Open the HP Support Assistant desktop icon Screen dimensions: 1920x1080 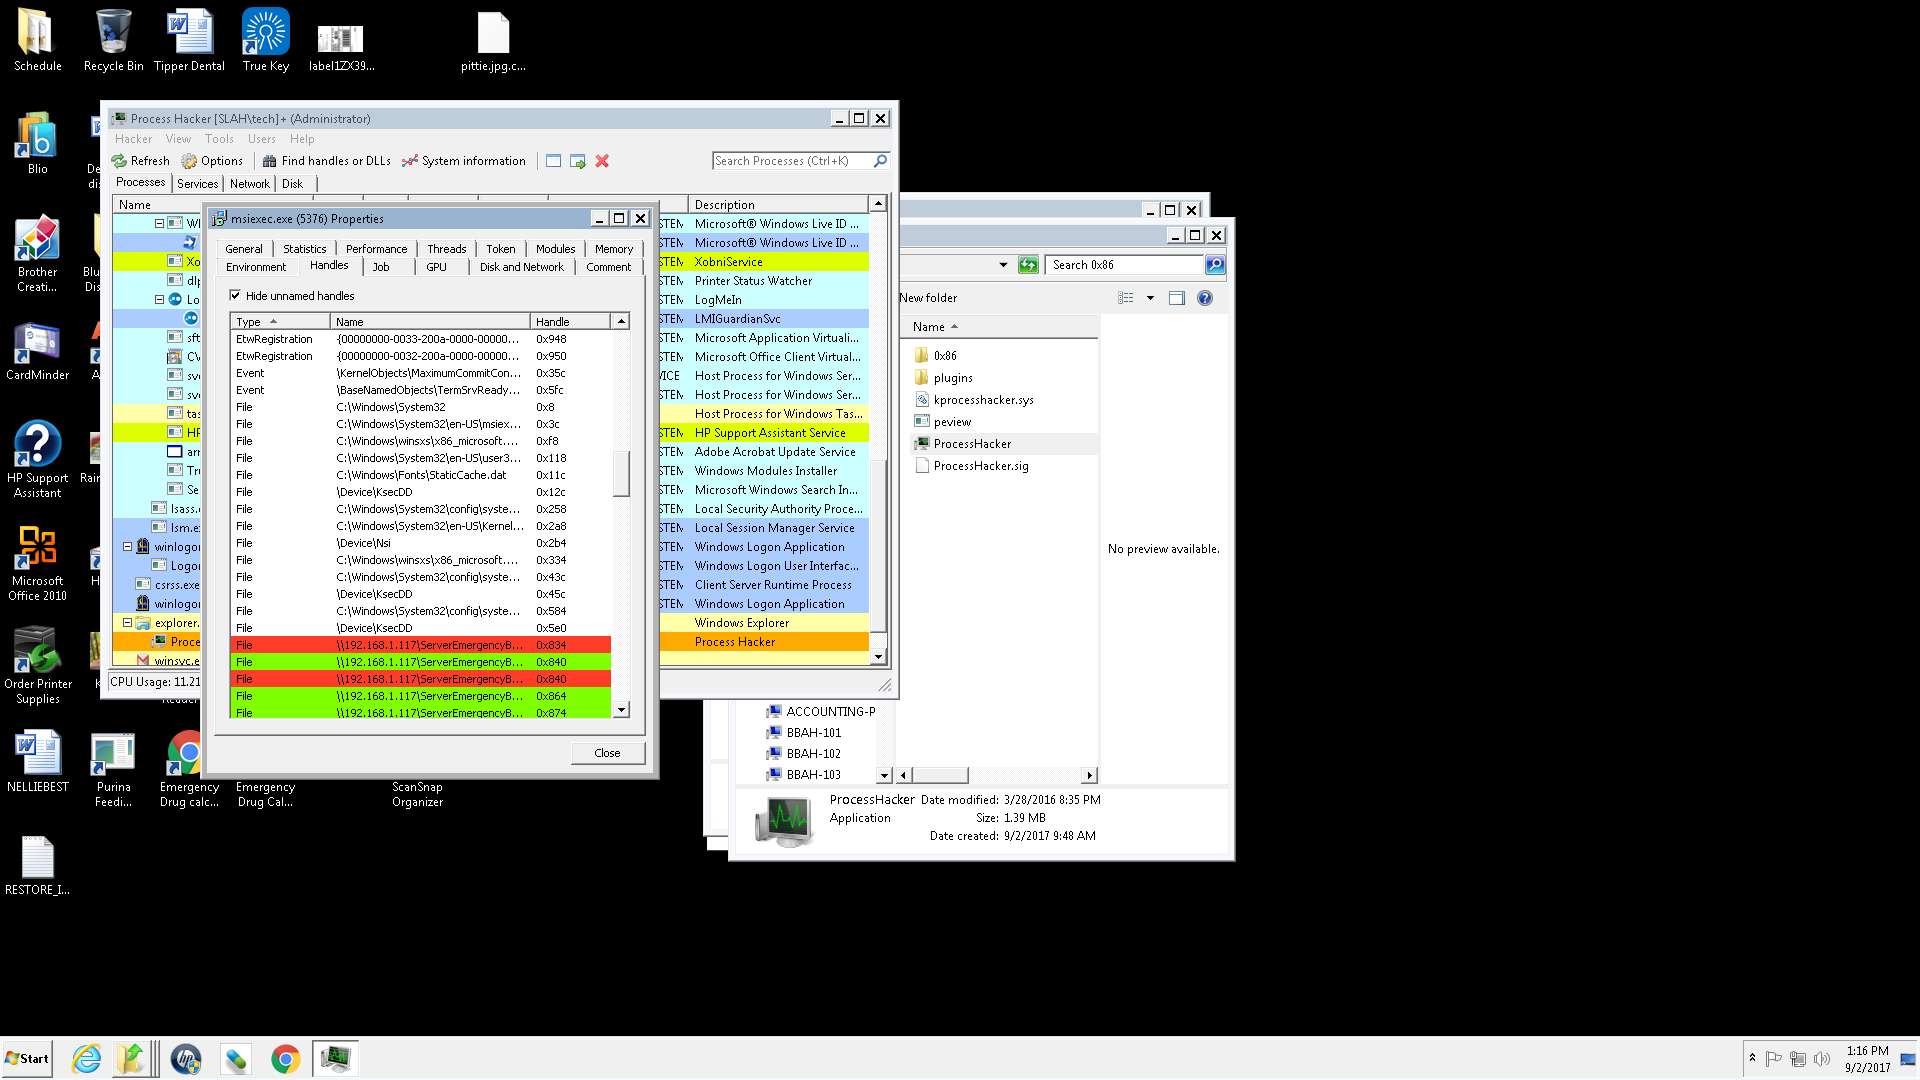click(x=38, y=460)
